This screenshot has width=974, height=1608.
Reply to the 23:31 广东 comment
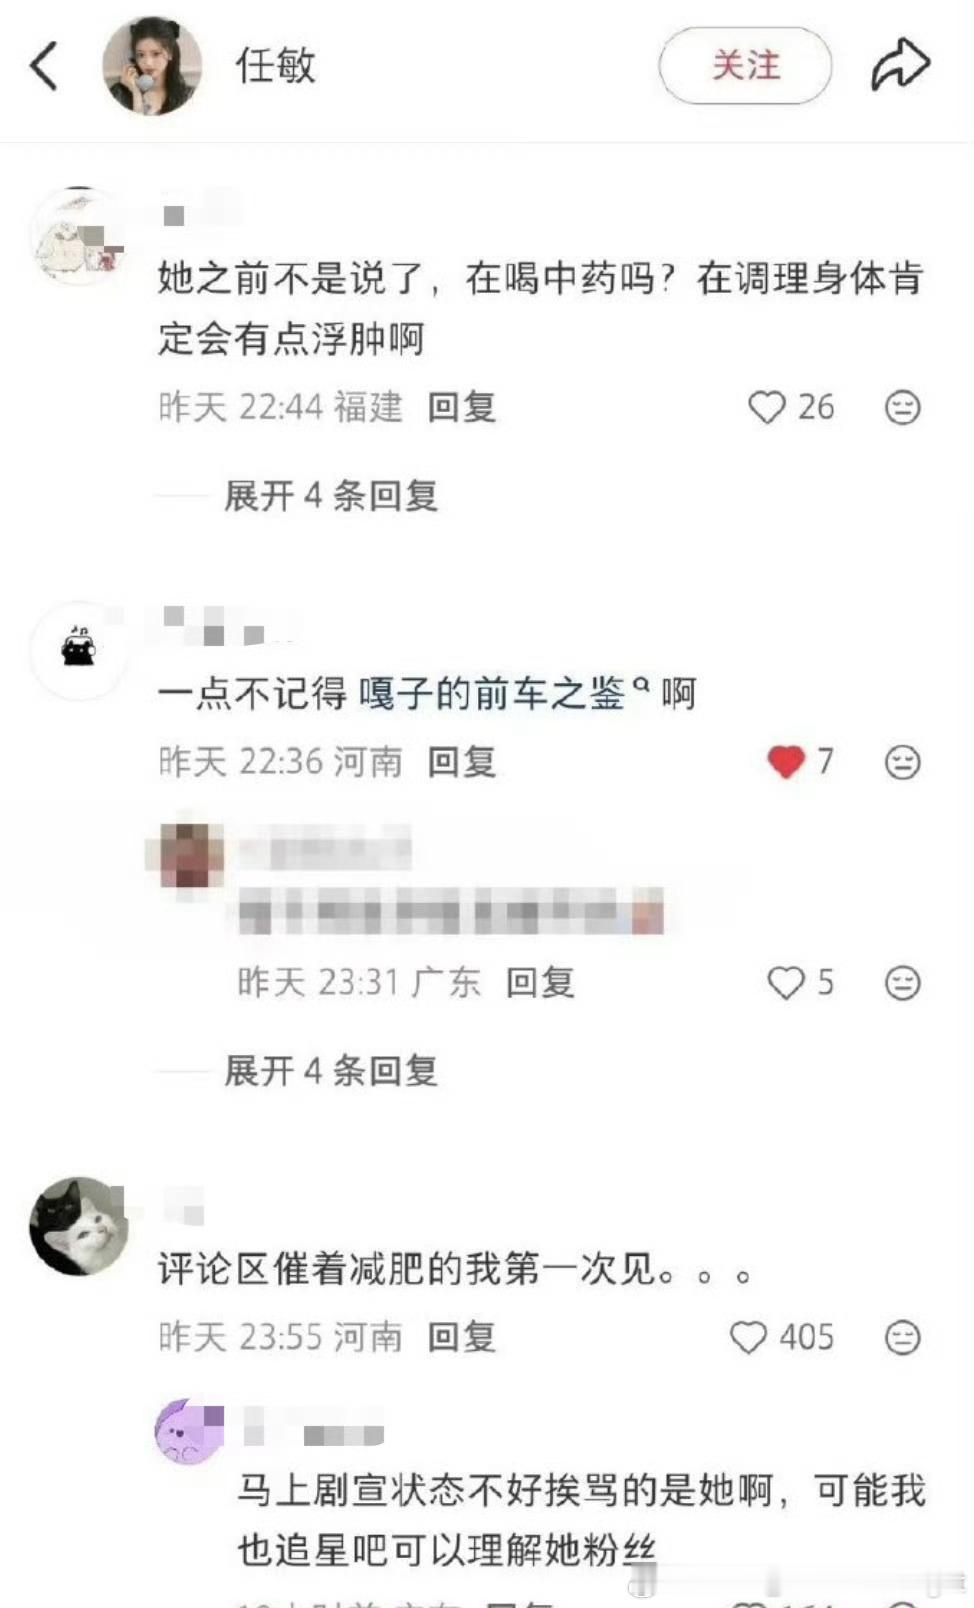point(540,983)
